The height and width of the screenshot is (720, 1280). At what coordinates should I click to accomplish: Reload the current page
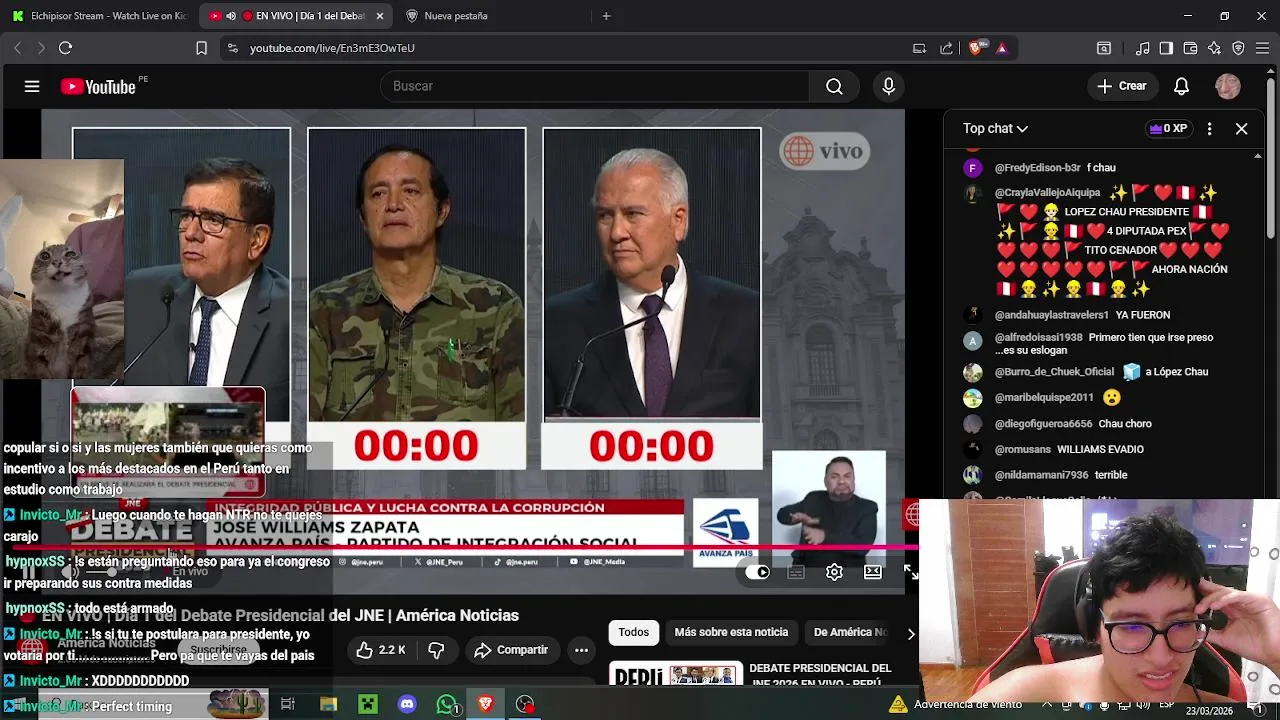pos(65,48)
